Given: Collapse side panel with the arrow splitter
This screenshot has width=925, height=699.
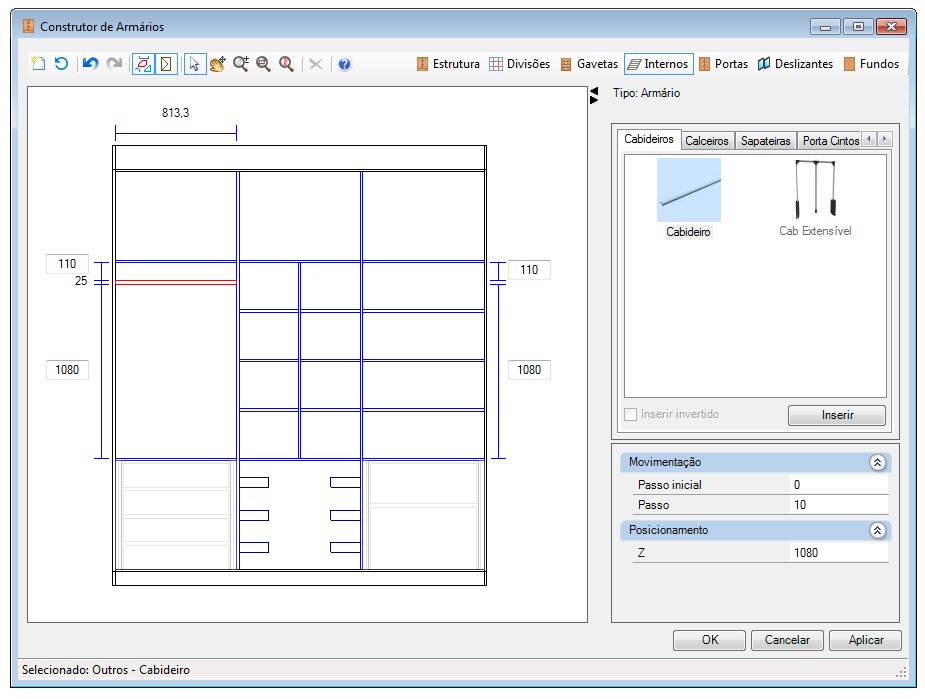Looking at the screenshot, I should 594,96.
